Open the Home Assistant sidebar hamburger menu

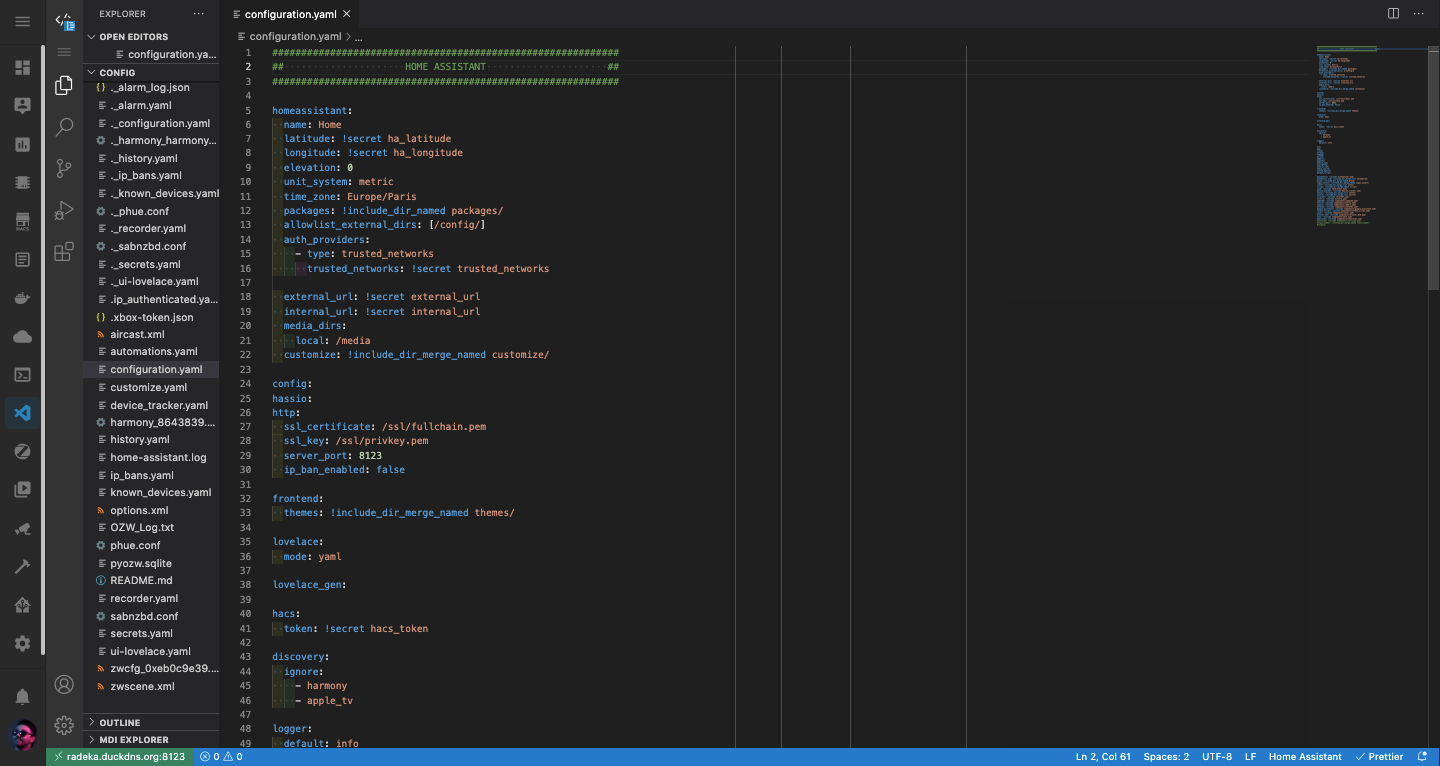point(22,21)
